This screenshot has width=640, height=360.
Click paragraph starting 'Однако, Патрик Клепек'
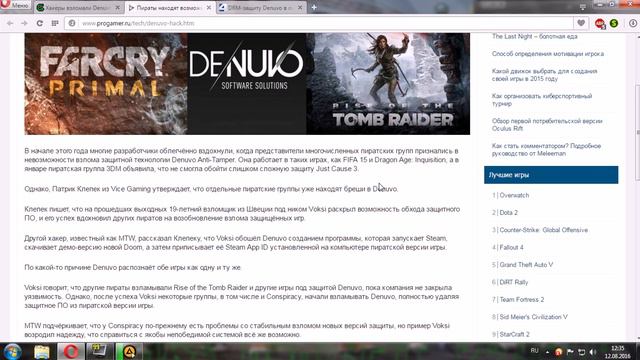(x=211, y=189)
